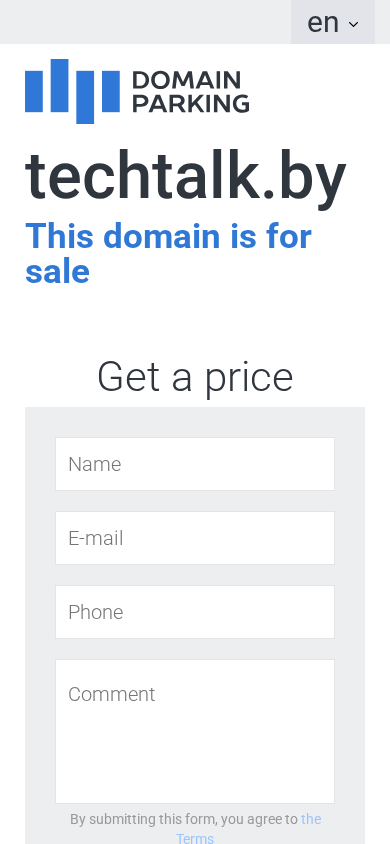Focus the Phone input field

pyautogui.click(x=195, y=612)
